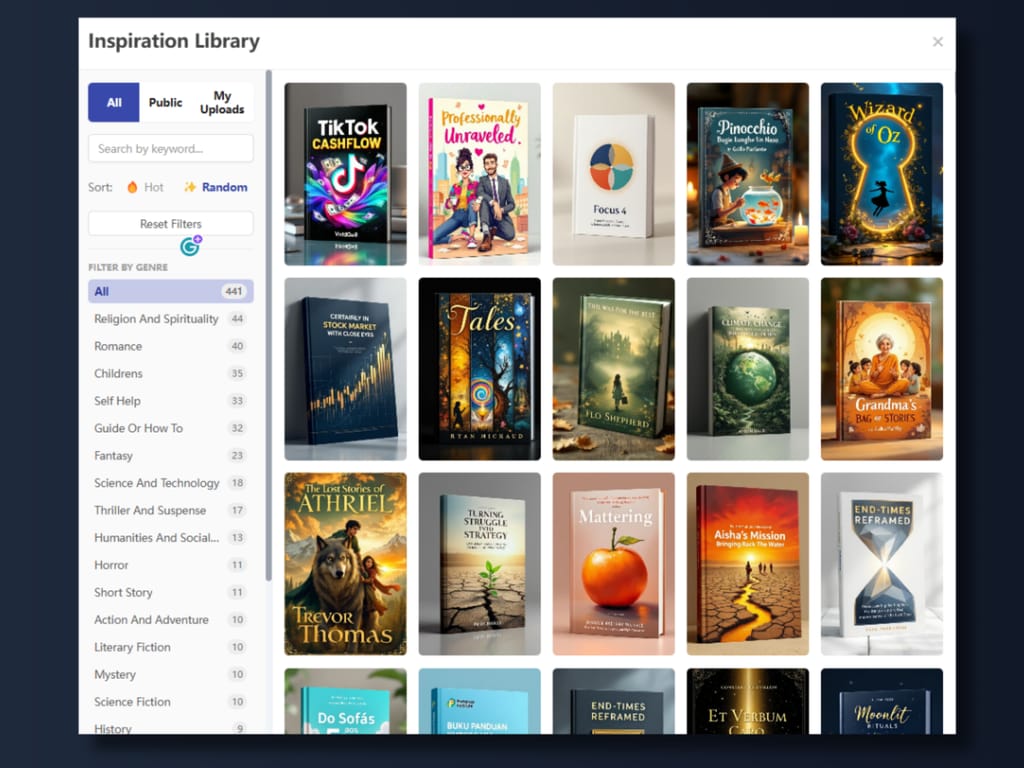
Task: Open the Moonlit Rituals cover
Action: coord(882,701)
